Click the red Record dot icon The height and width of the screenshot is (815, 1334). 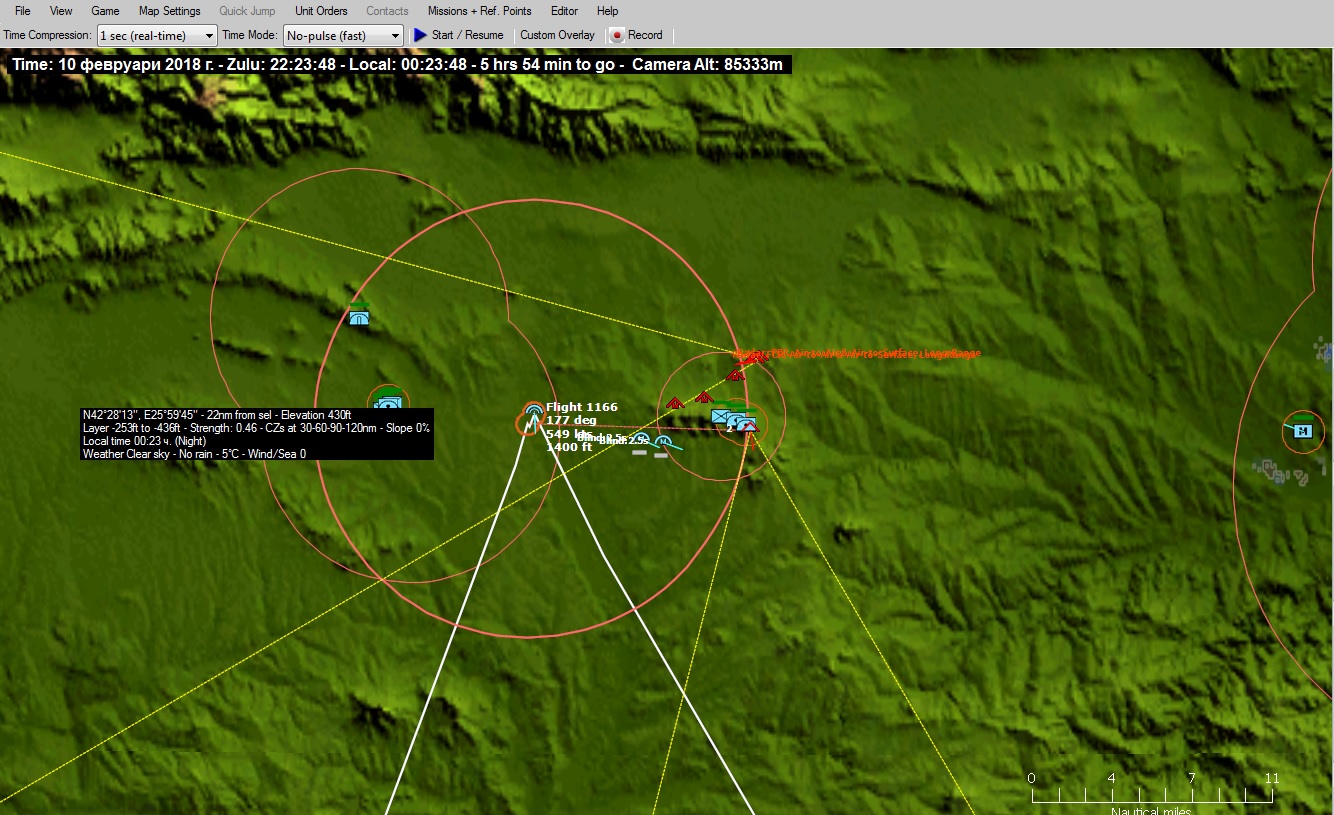coord(617,35)
